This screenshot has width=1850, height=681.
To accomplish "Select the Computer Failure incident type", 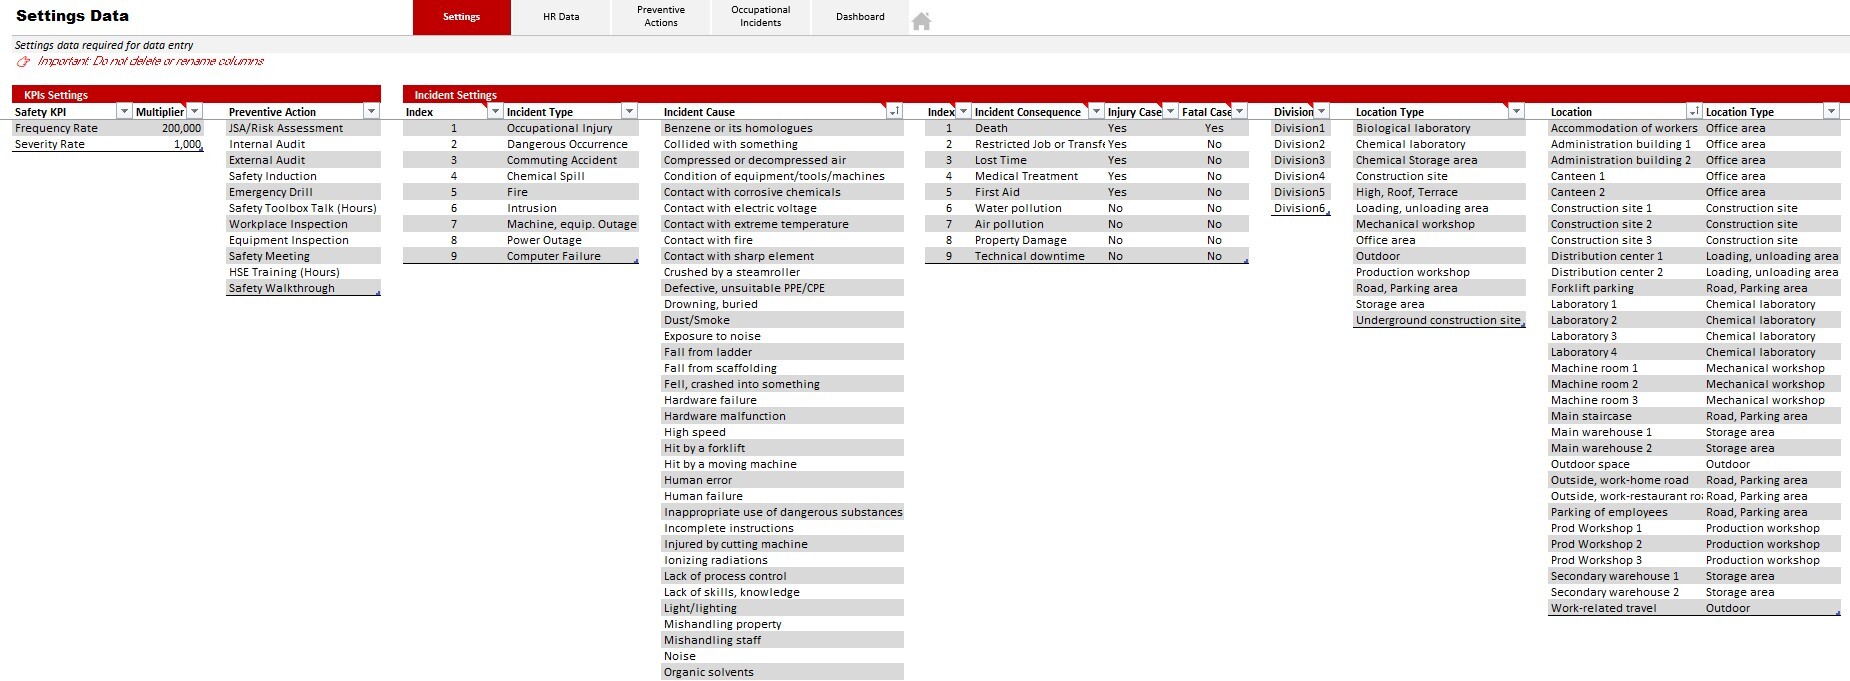I will tap(571, 256).
